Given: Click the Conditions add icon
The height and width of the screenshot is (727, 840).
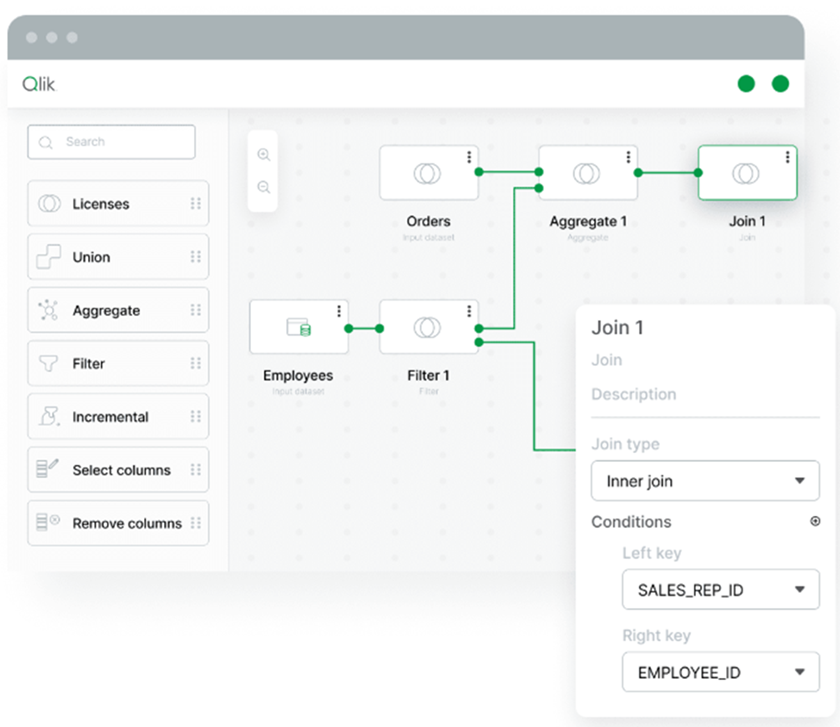Looking at the screenshot, I should coord(815,522).
